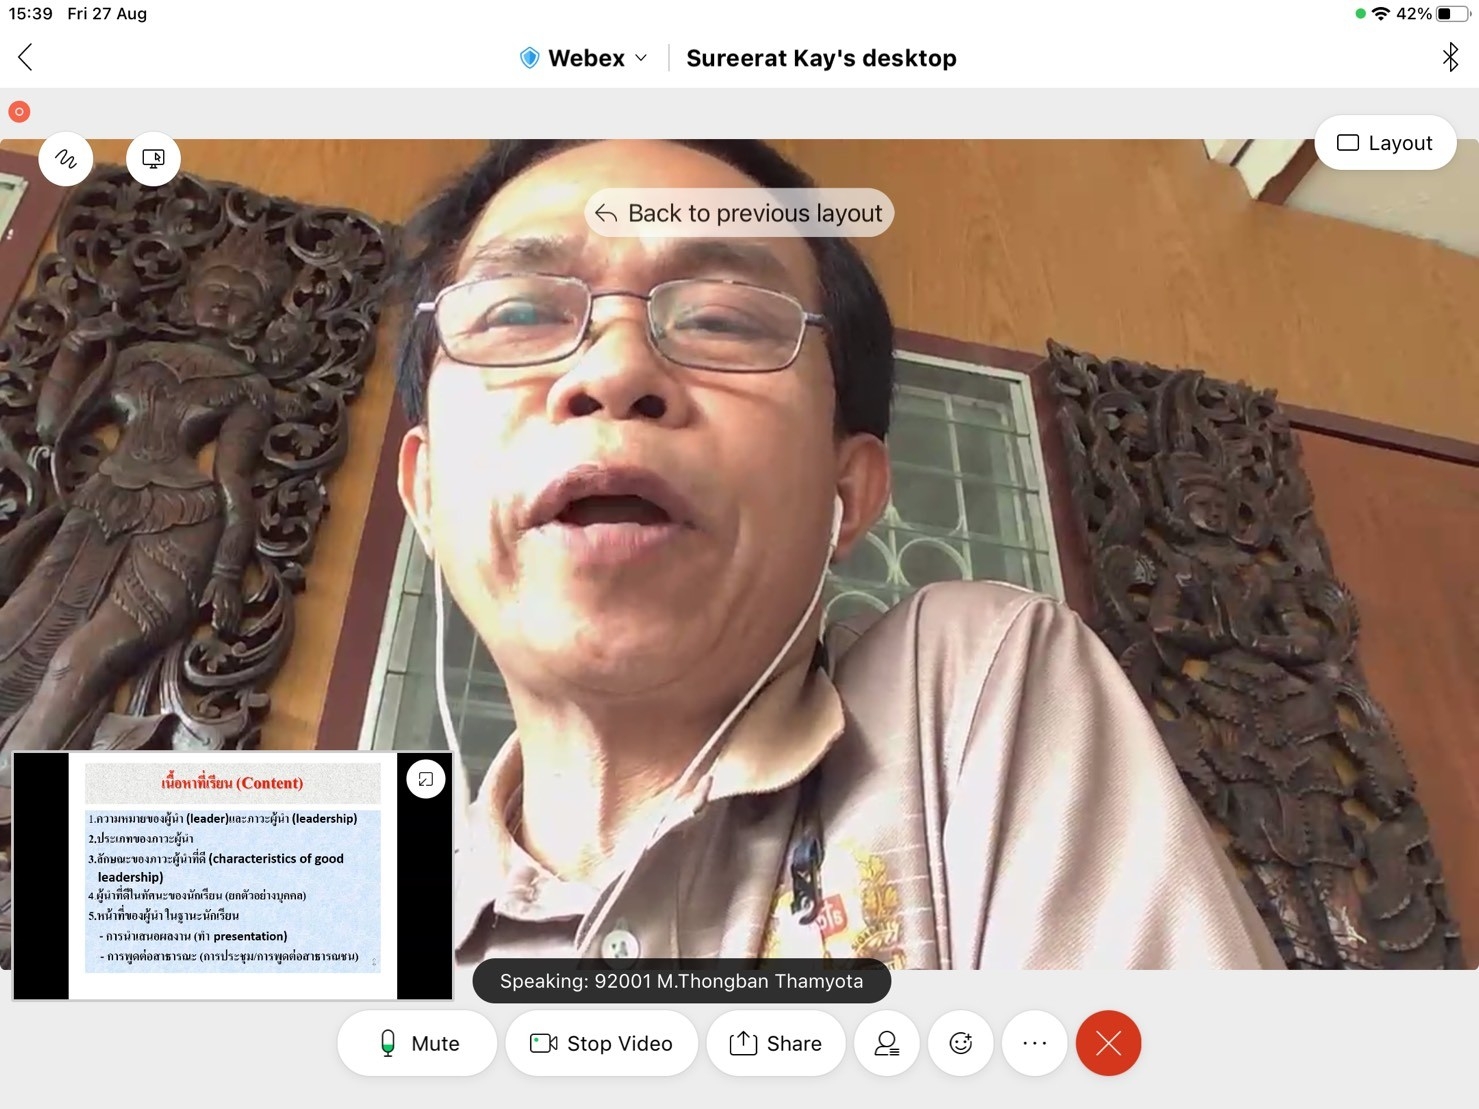Tap the battery indicator in status bar
The image size is (1479, 1109).
tap(1450, 14)
